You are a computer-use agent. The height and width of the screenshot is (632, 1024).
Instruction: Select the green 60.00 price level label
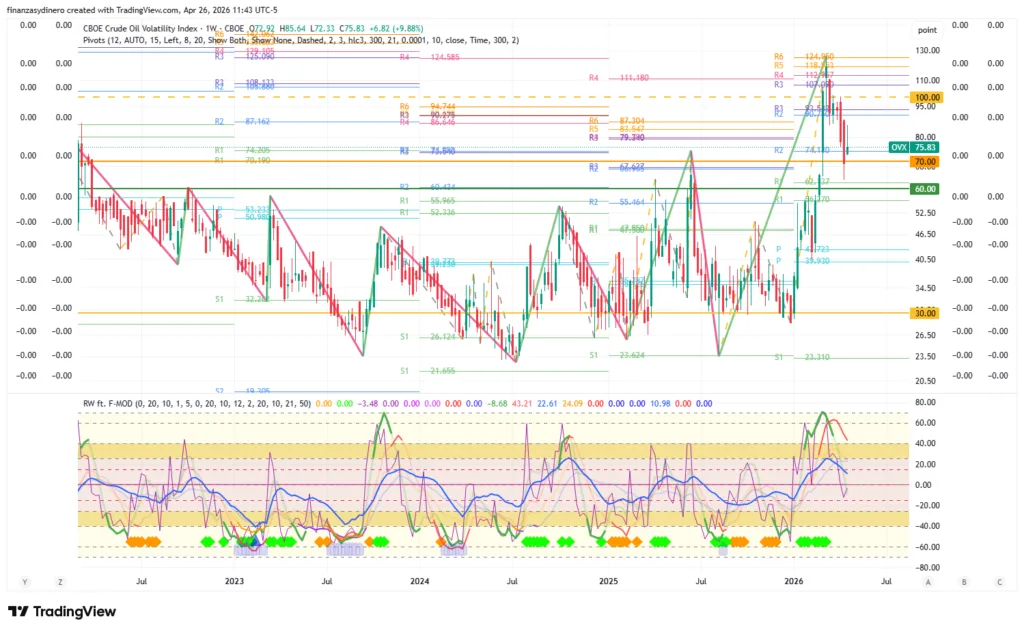924,188
